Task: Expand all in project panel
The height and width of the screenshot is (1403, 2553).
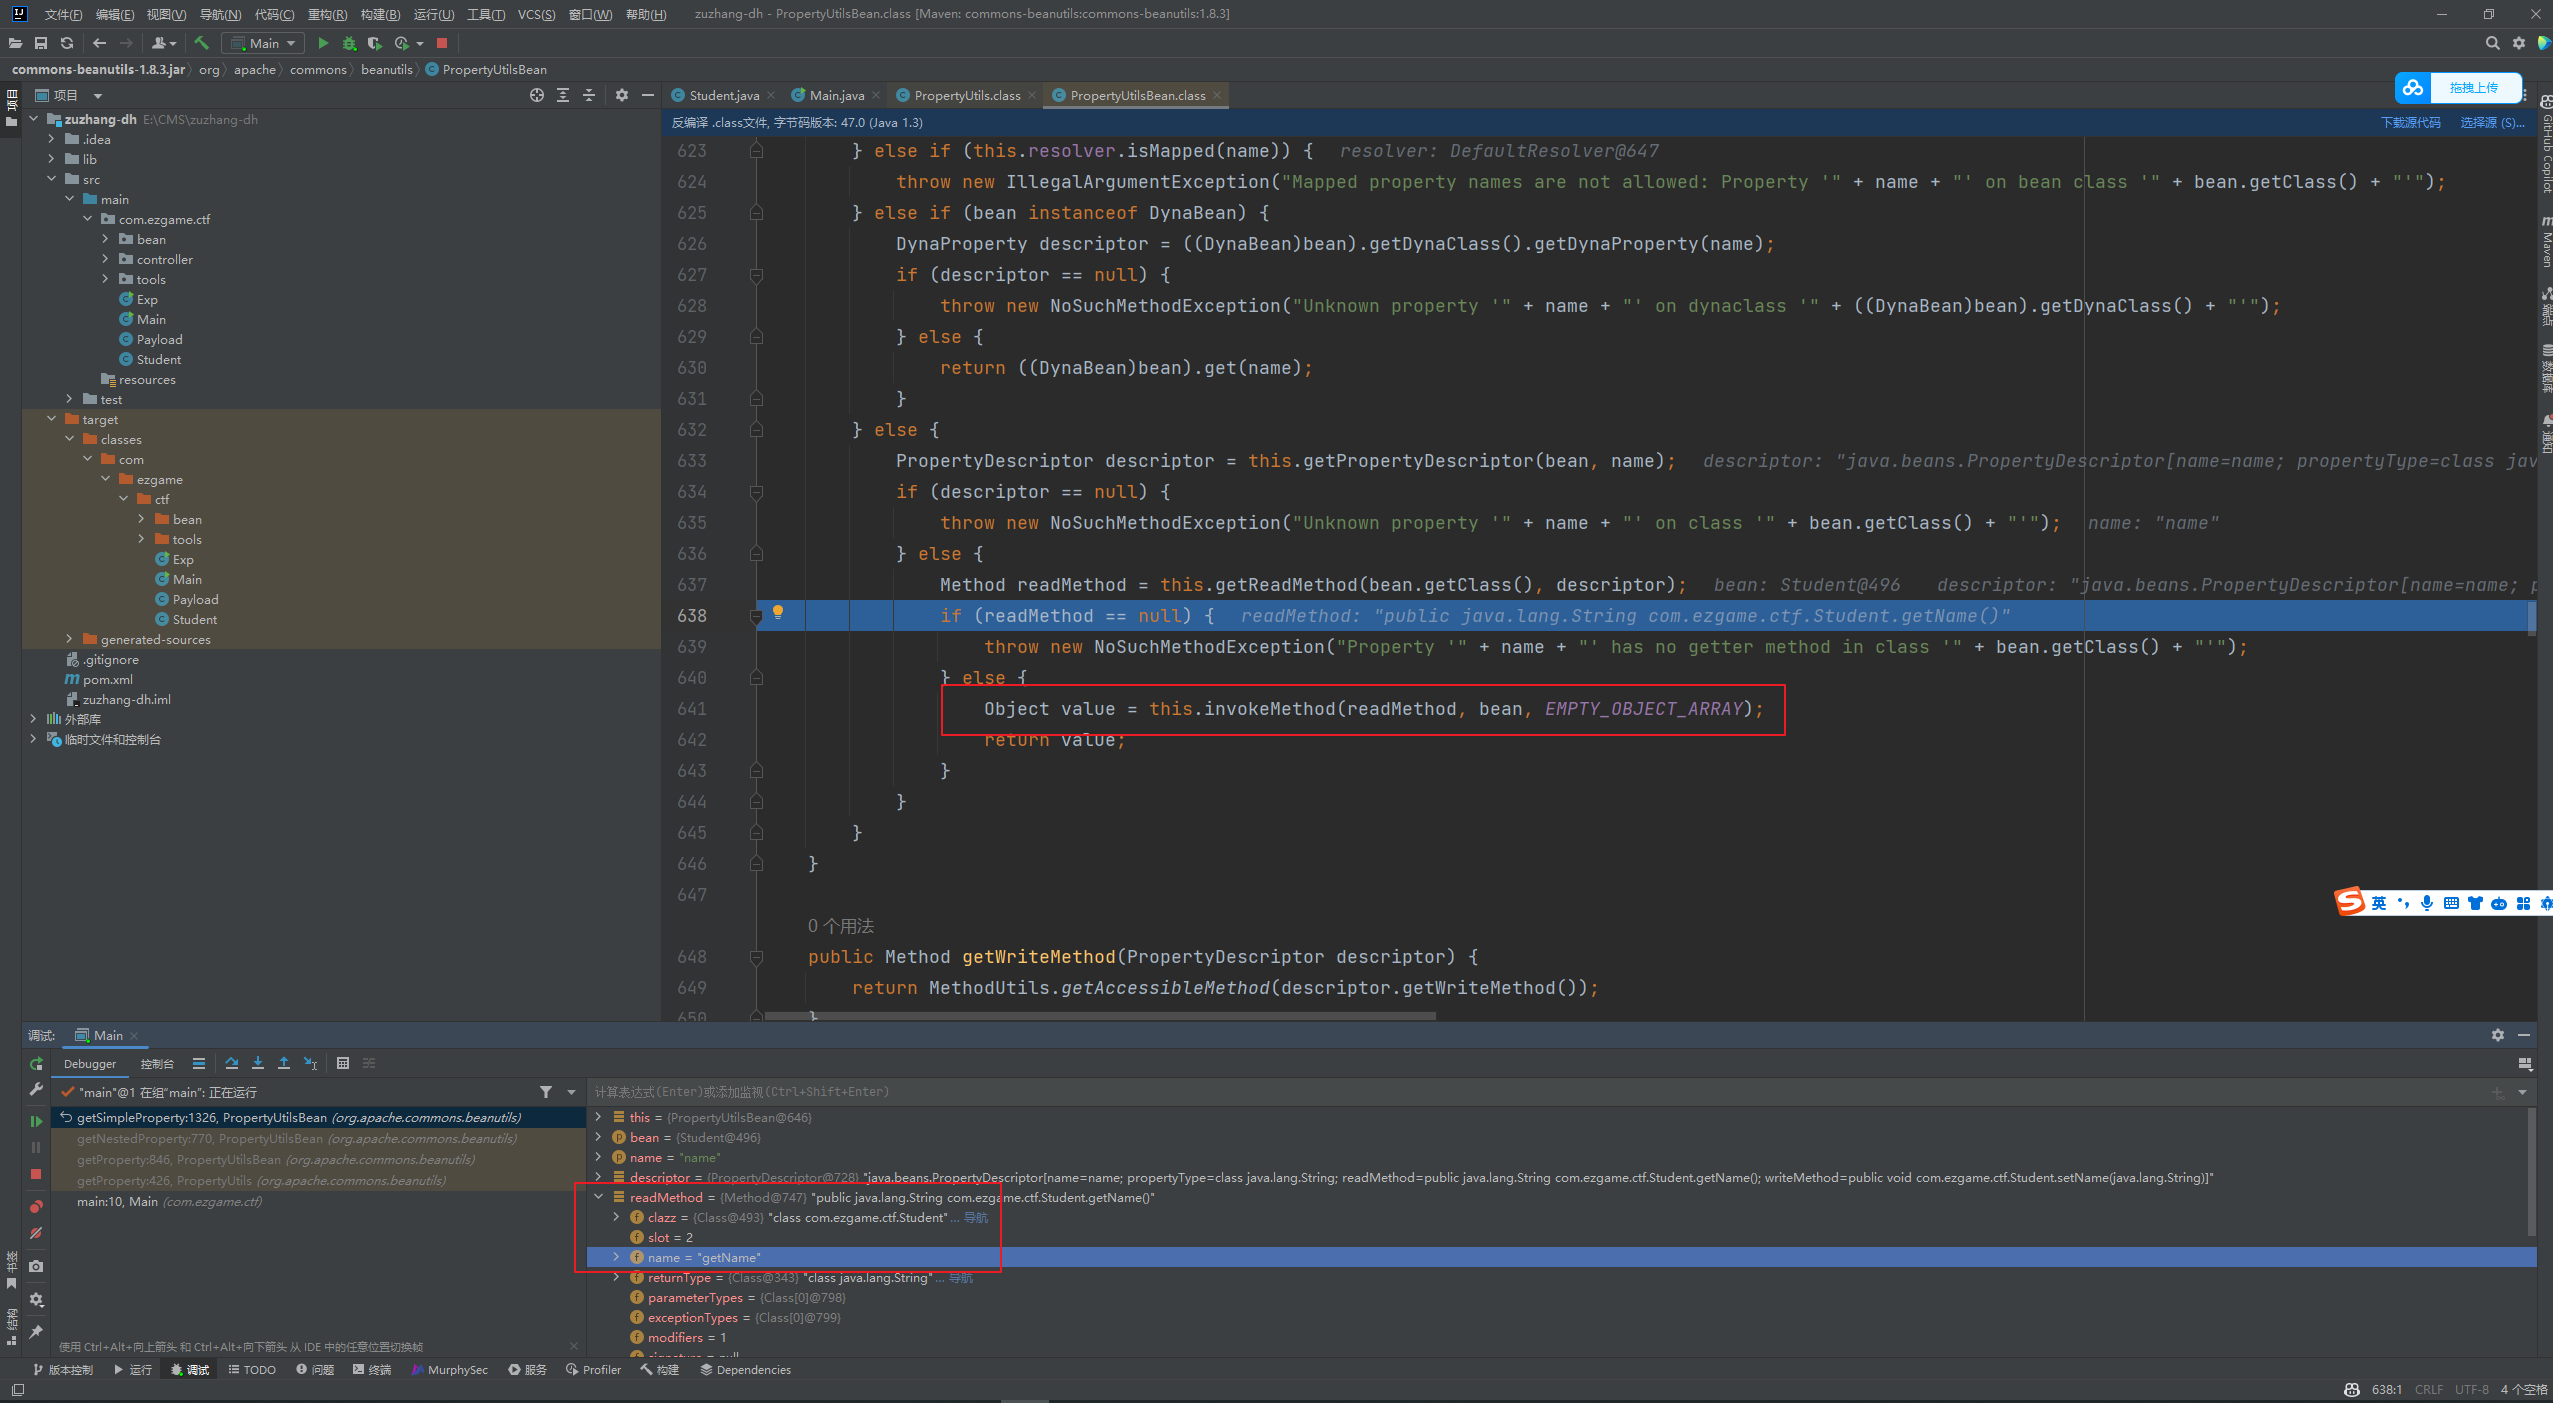Action: tap(563, 95)
